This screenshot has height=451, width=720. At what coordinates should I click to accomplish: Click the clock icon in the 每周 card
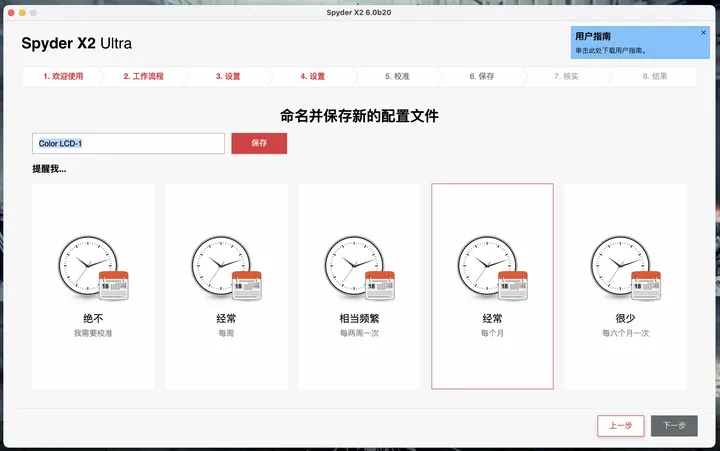pos(226,268)
